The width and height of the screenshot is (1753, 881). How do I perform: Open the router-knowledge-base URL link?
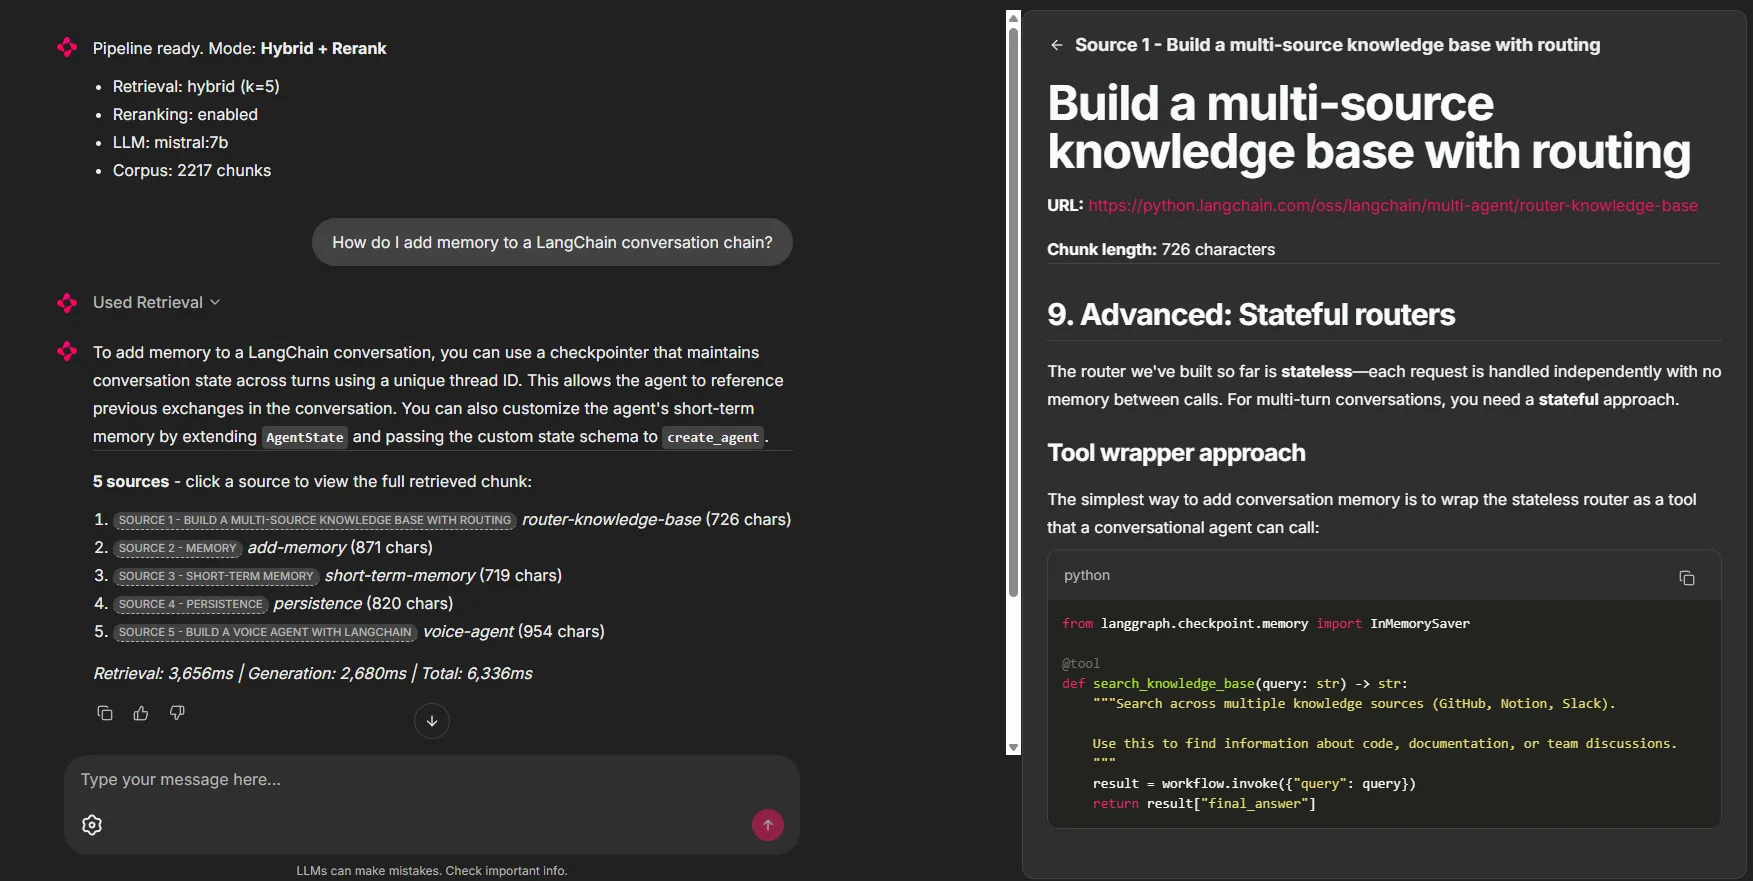(x=1392, y=205)
